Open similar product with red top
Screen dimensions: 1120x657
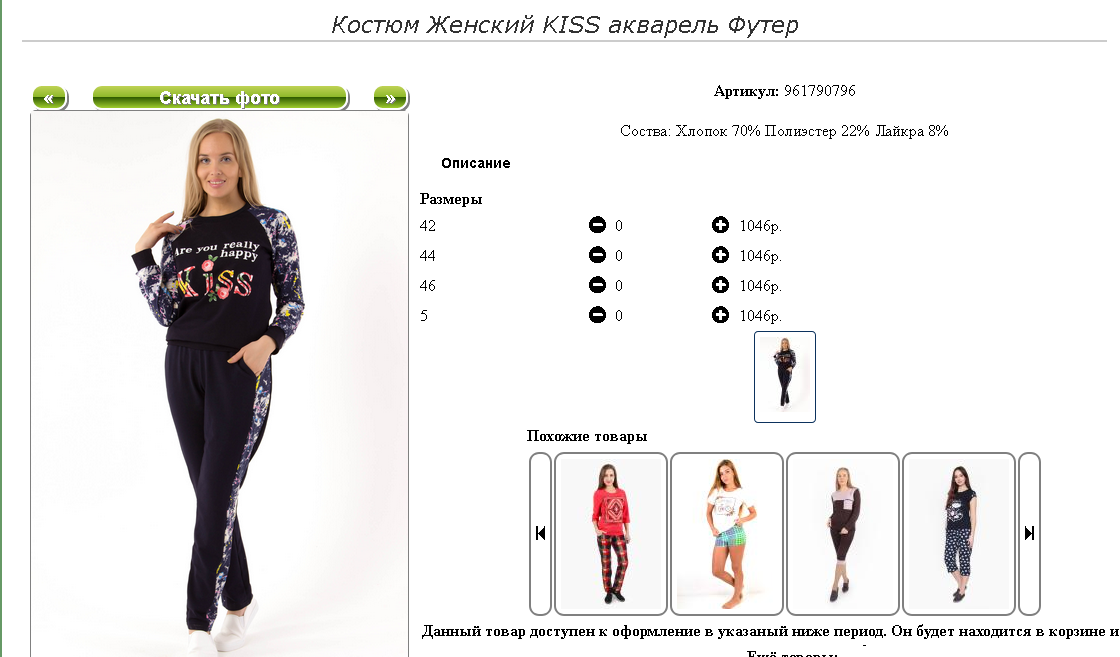611,533
